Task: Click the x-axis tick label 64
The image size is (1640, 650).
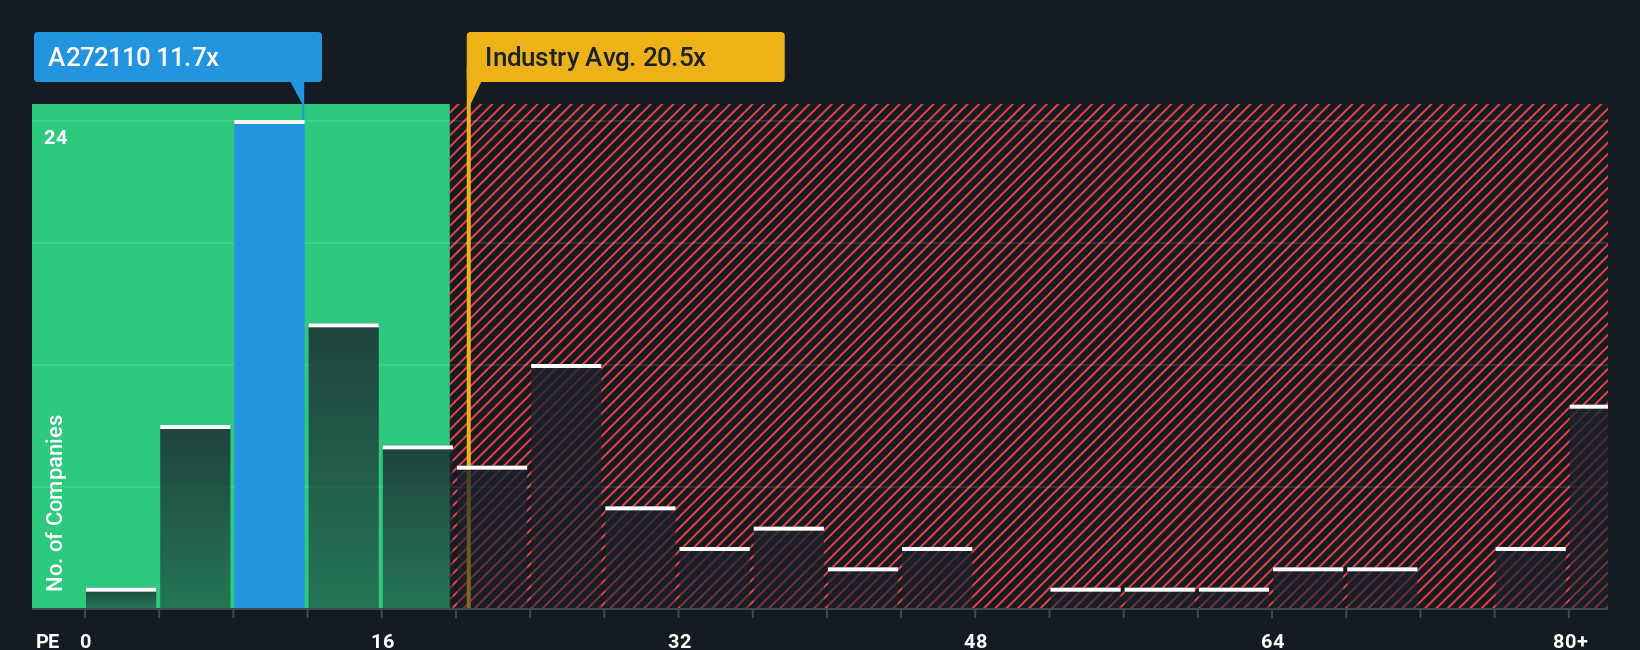Action: [1272, 640]
